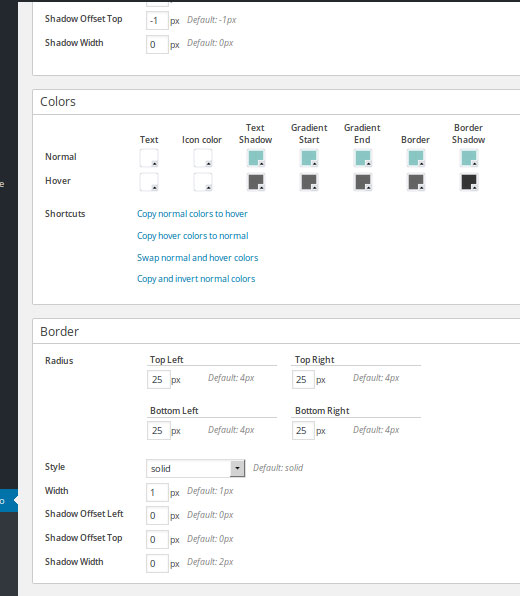Image resolution: width=520 pixels, height=596 pixels.
Task: Open the Normal Icon color swatch
Action: coord(203,158)
